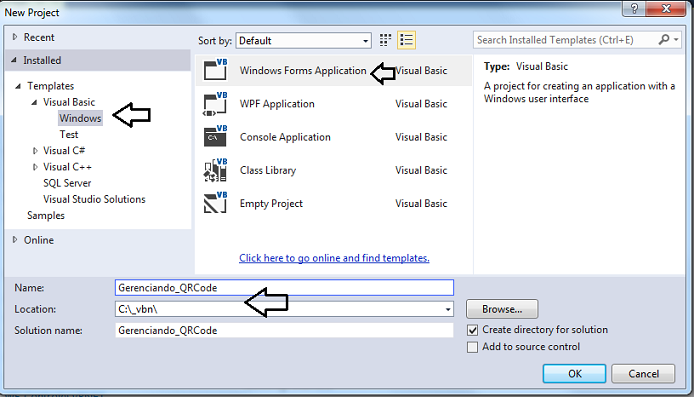
Task: Collapse the Installed section
Action: point(14,60)
